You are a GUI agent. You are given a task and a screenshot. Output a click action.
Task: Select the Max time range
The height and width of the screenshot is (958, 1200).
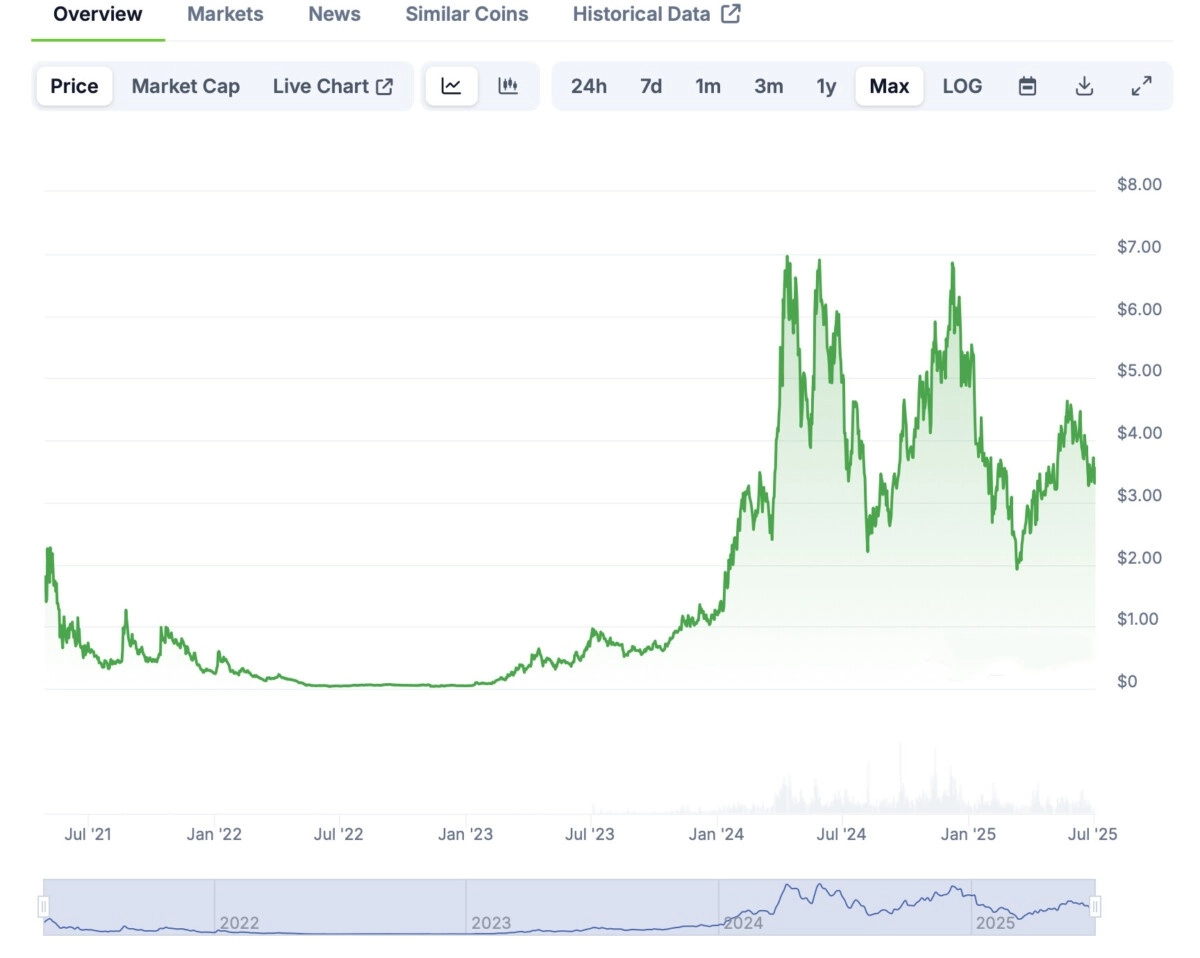pos(889,86)
